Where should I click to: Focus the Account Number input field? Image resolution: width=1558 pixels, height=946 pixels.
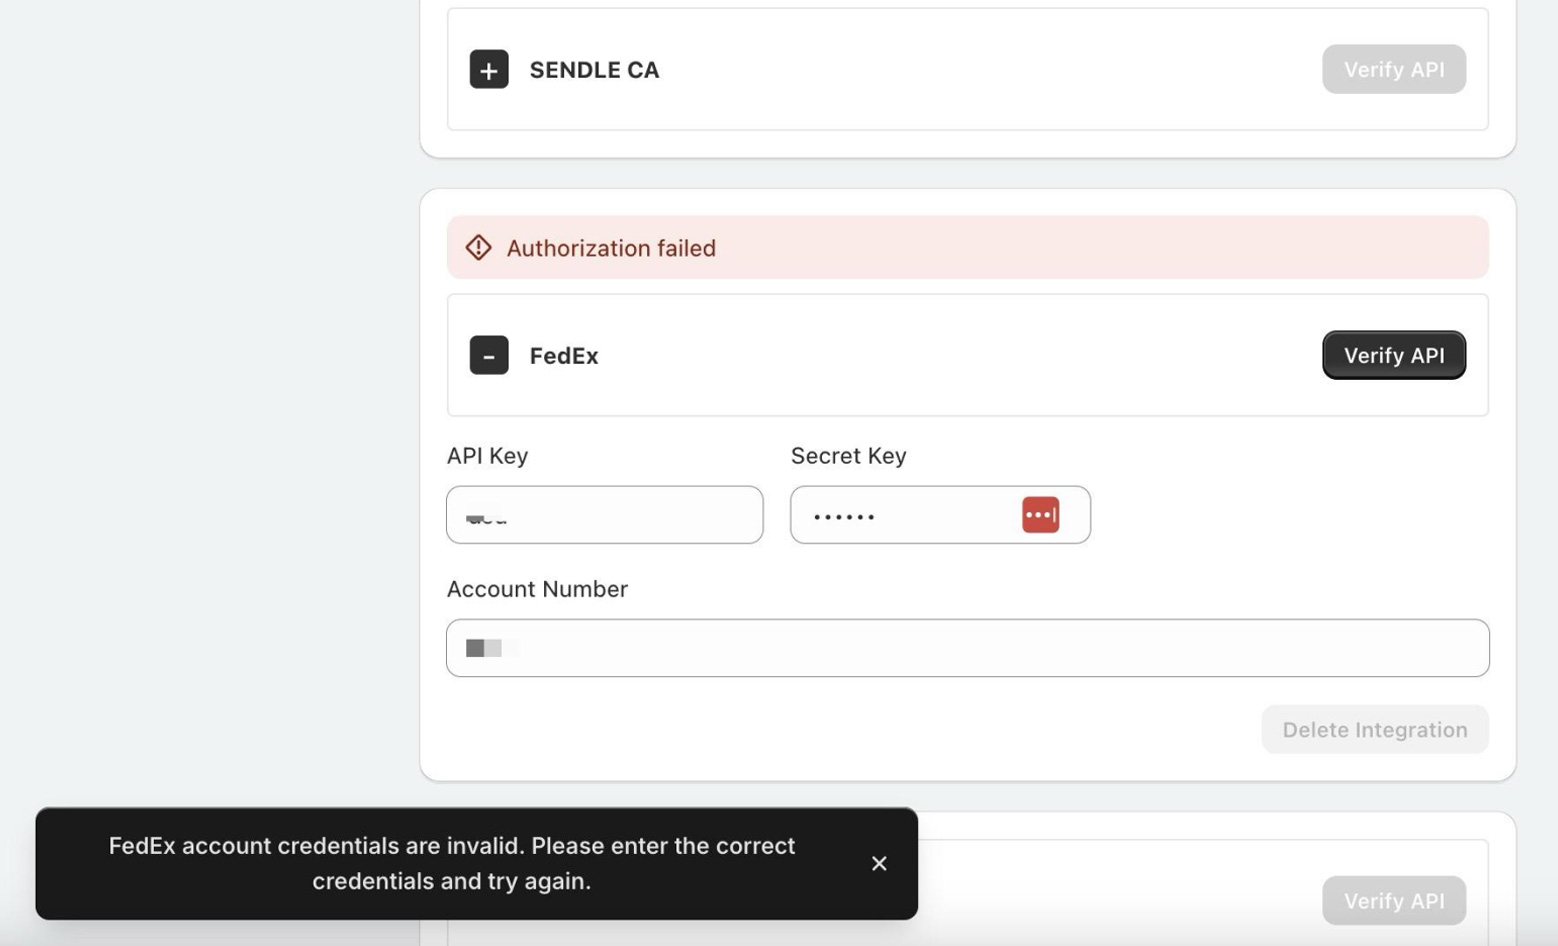point(968,648)
